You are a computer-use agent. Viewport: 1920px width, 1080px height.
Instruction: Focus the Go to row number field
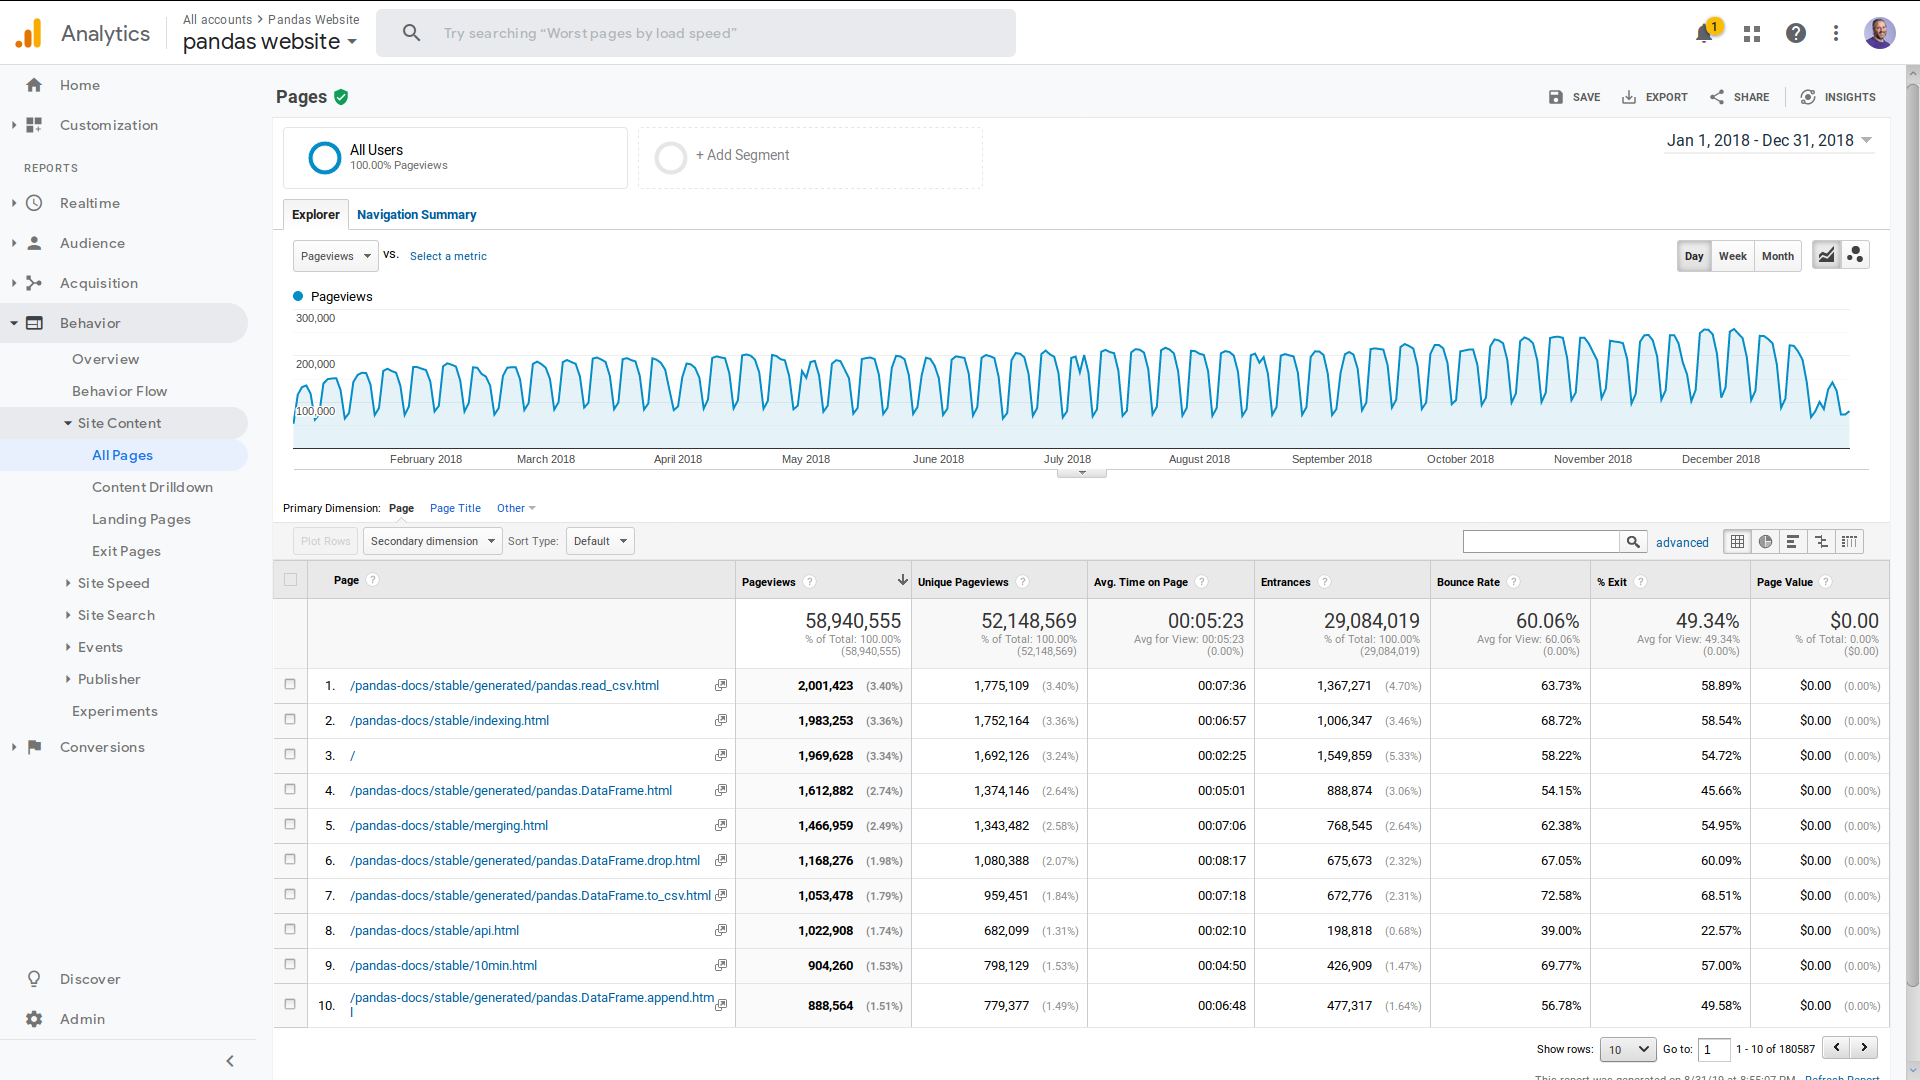point(1714,1049)
